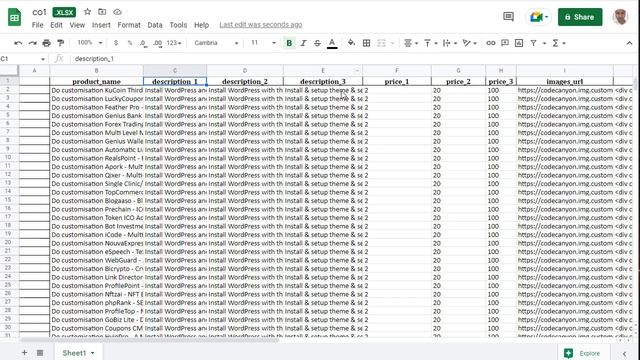The width and height of the screenshot is (640, 360).
Task: Click the XLSX file type badge
Action: (64, 12)
